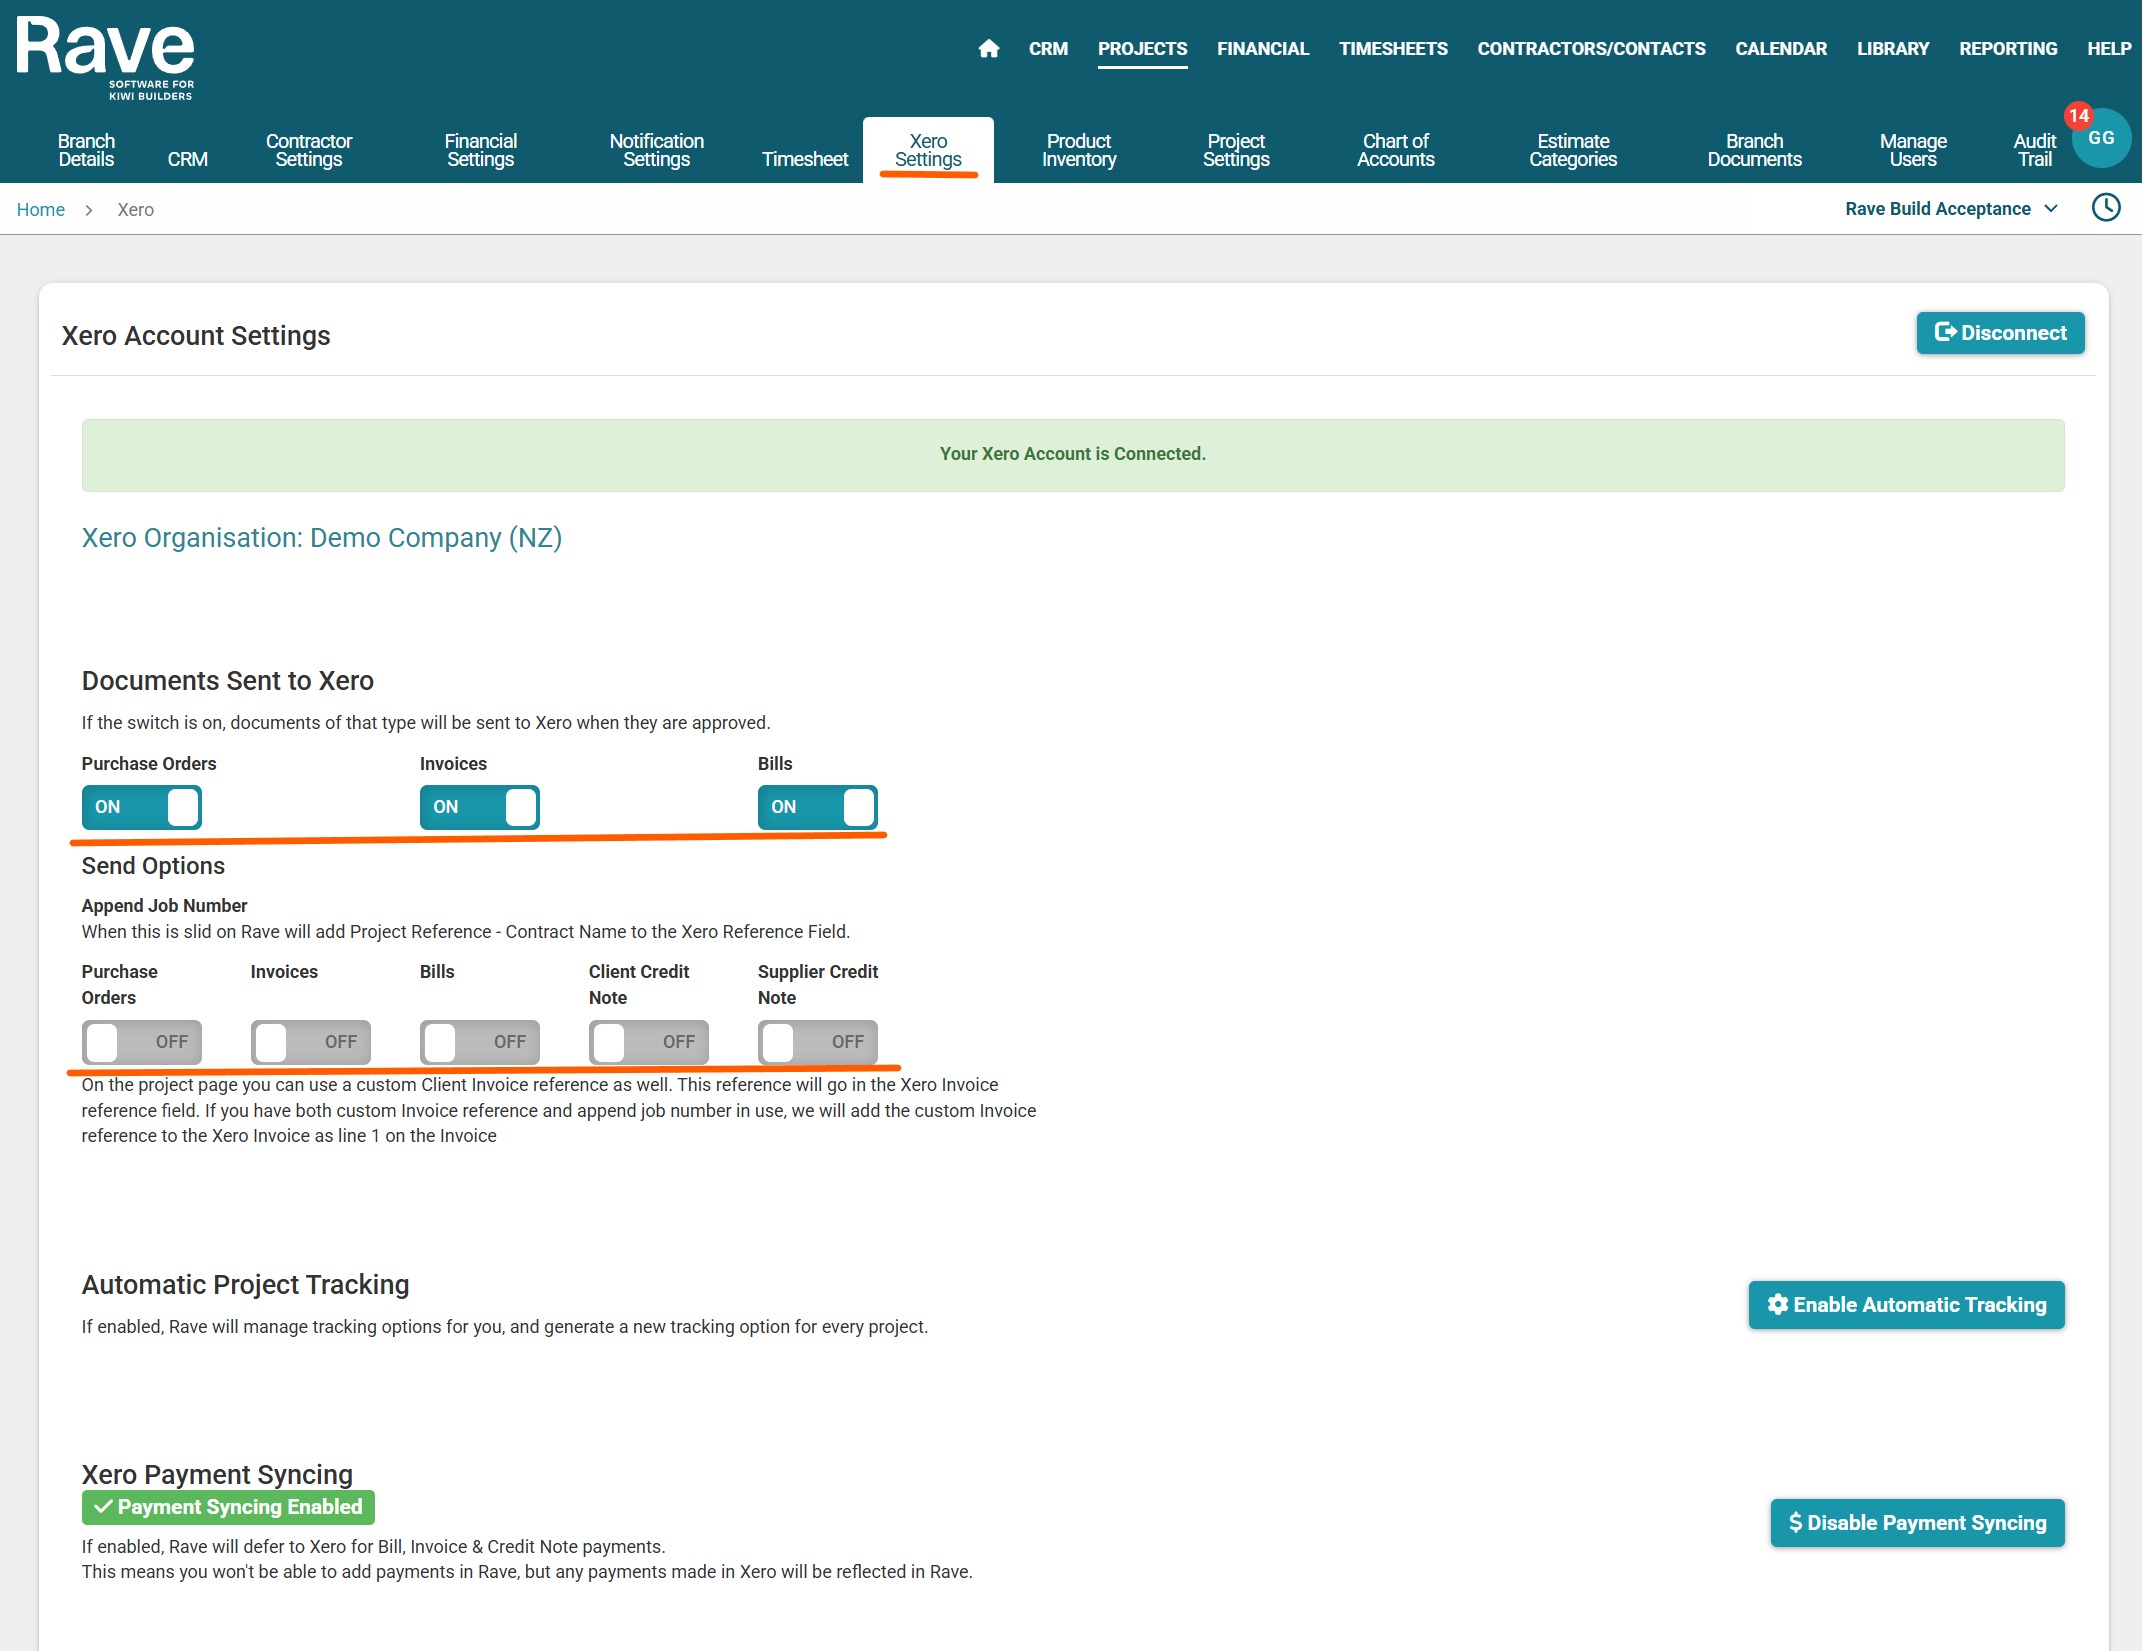
Task: Toggle the Bills documents sent switch
Action: click(817, 807)
